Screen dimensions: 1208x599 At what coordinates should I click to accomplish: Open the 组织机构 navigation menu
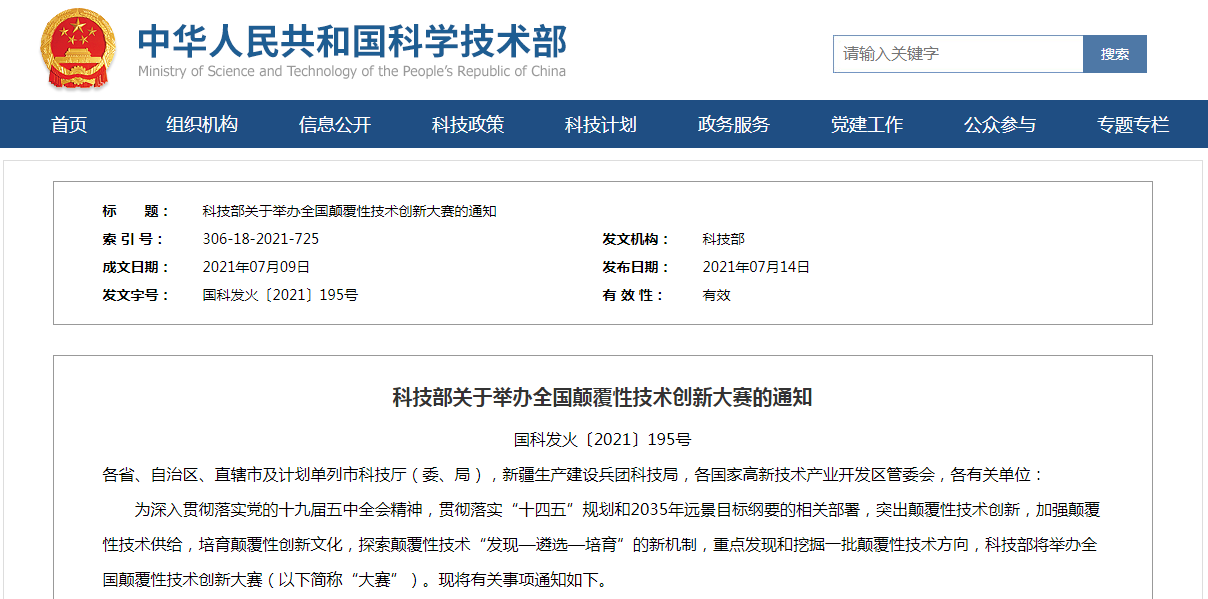[200, 124]
